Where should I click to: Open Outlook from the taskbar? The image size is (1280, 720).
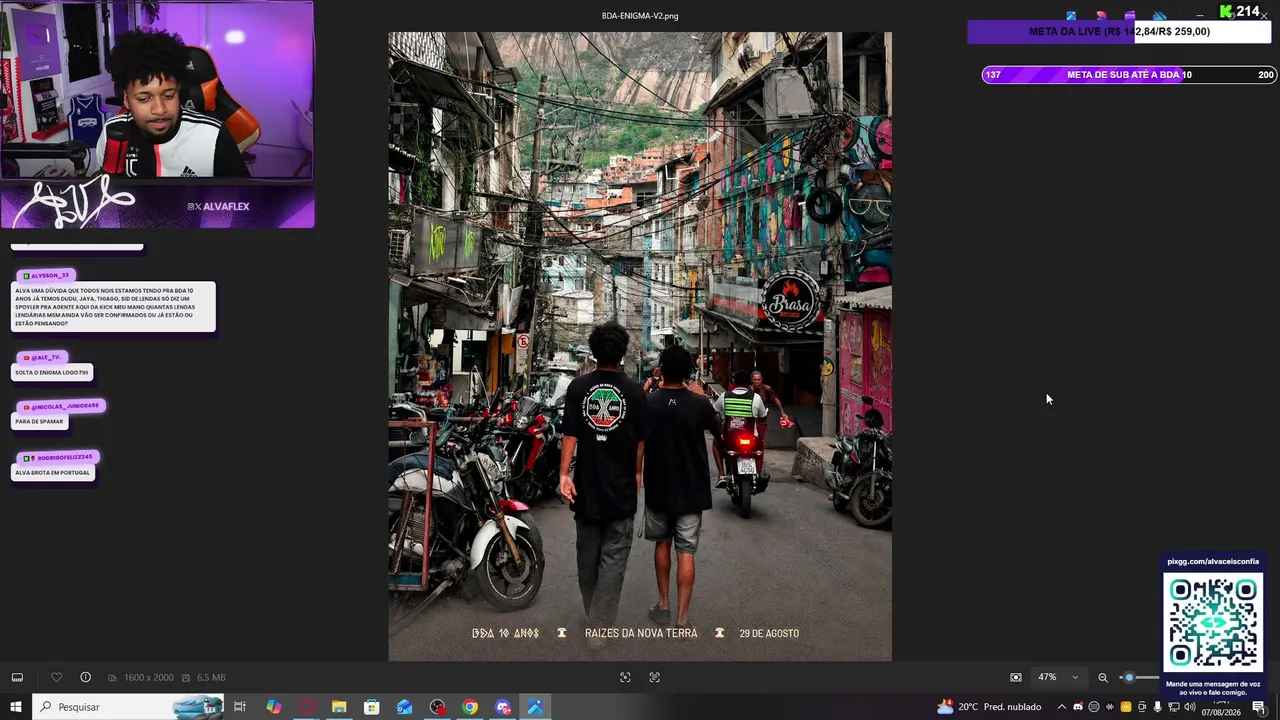coord(404,707)
